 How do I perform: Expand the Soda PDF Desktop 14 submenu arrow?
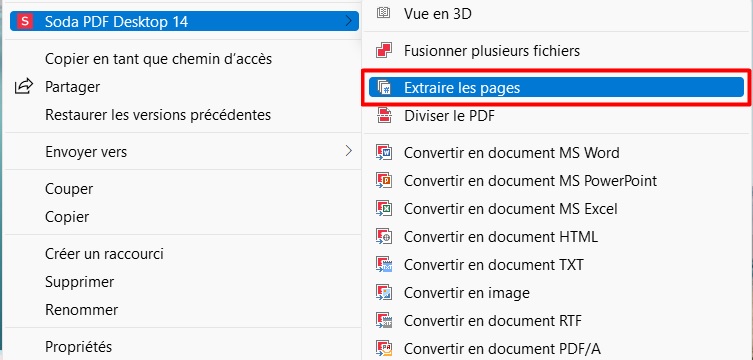coord(349,21)
